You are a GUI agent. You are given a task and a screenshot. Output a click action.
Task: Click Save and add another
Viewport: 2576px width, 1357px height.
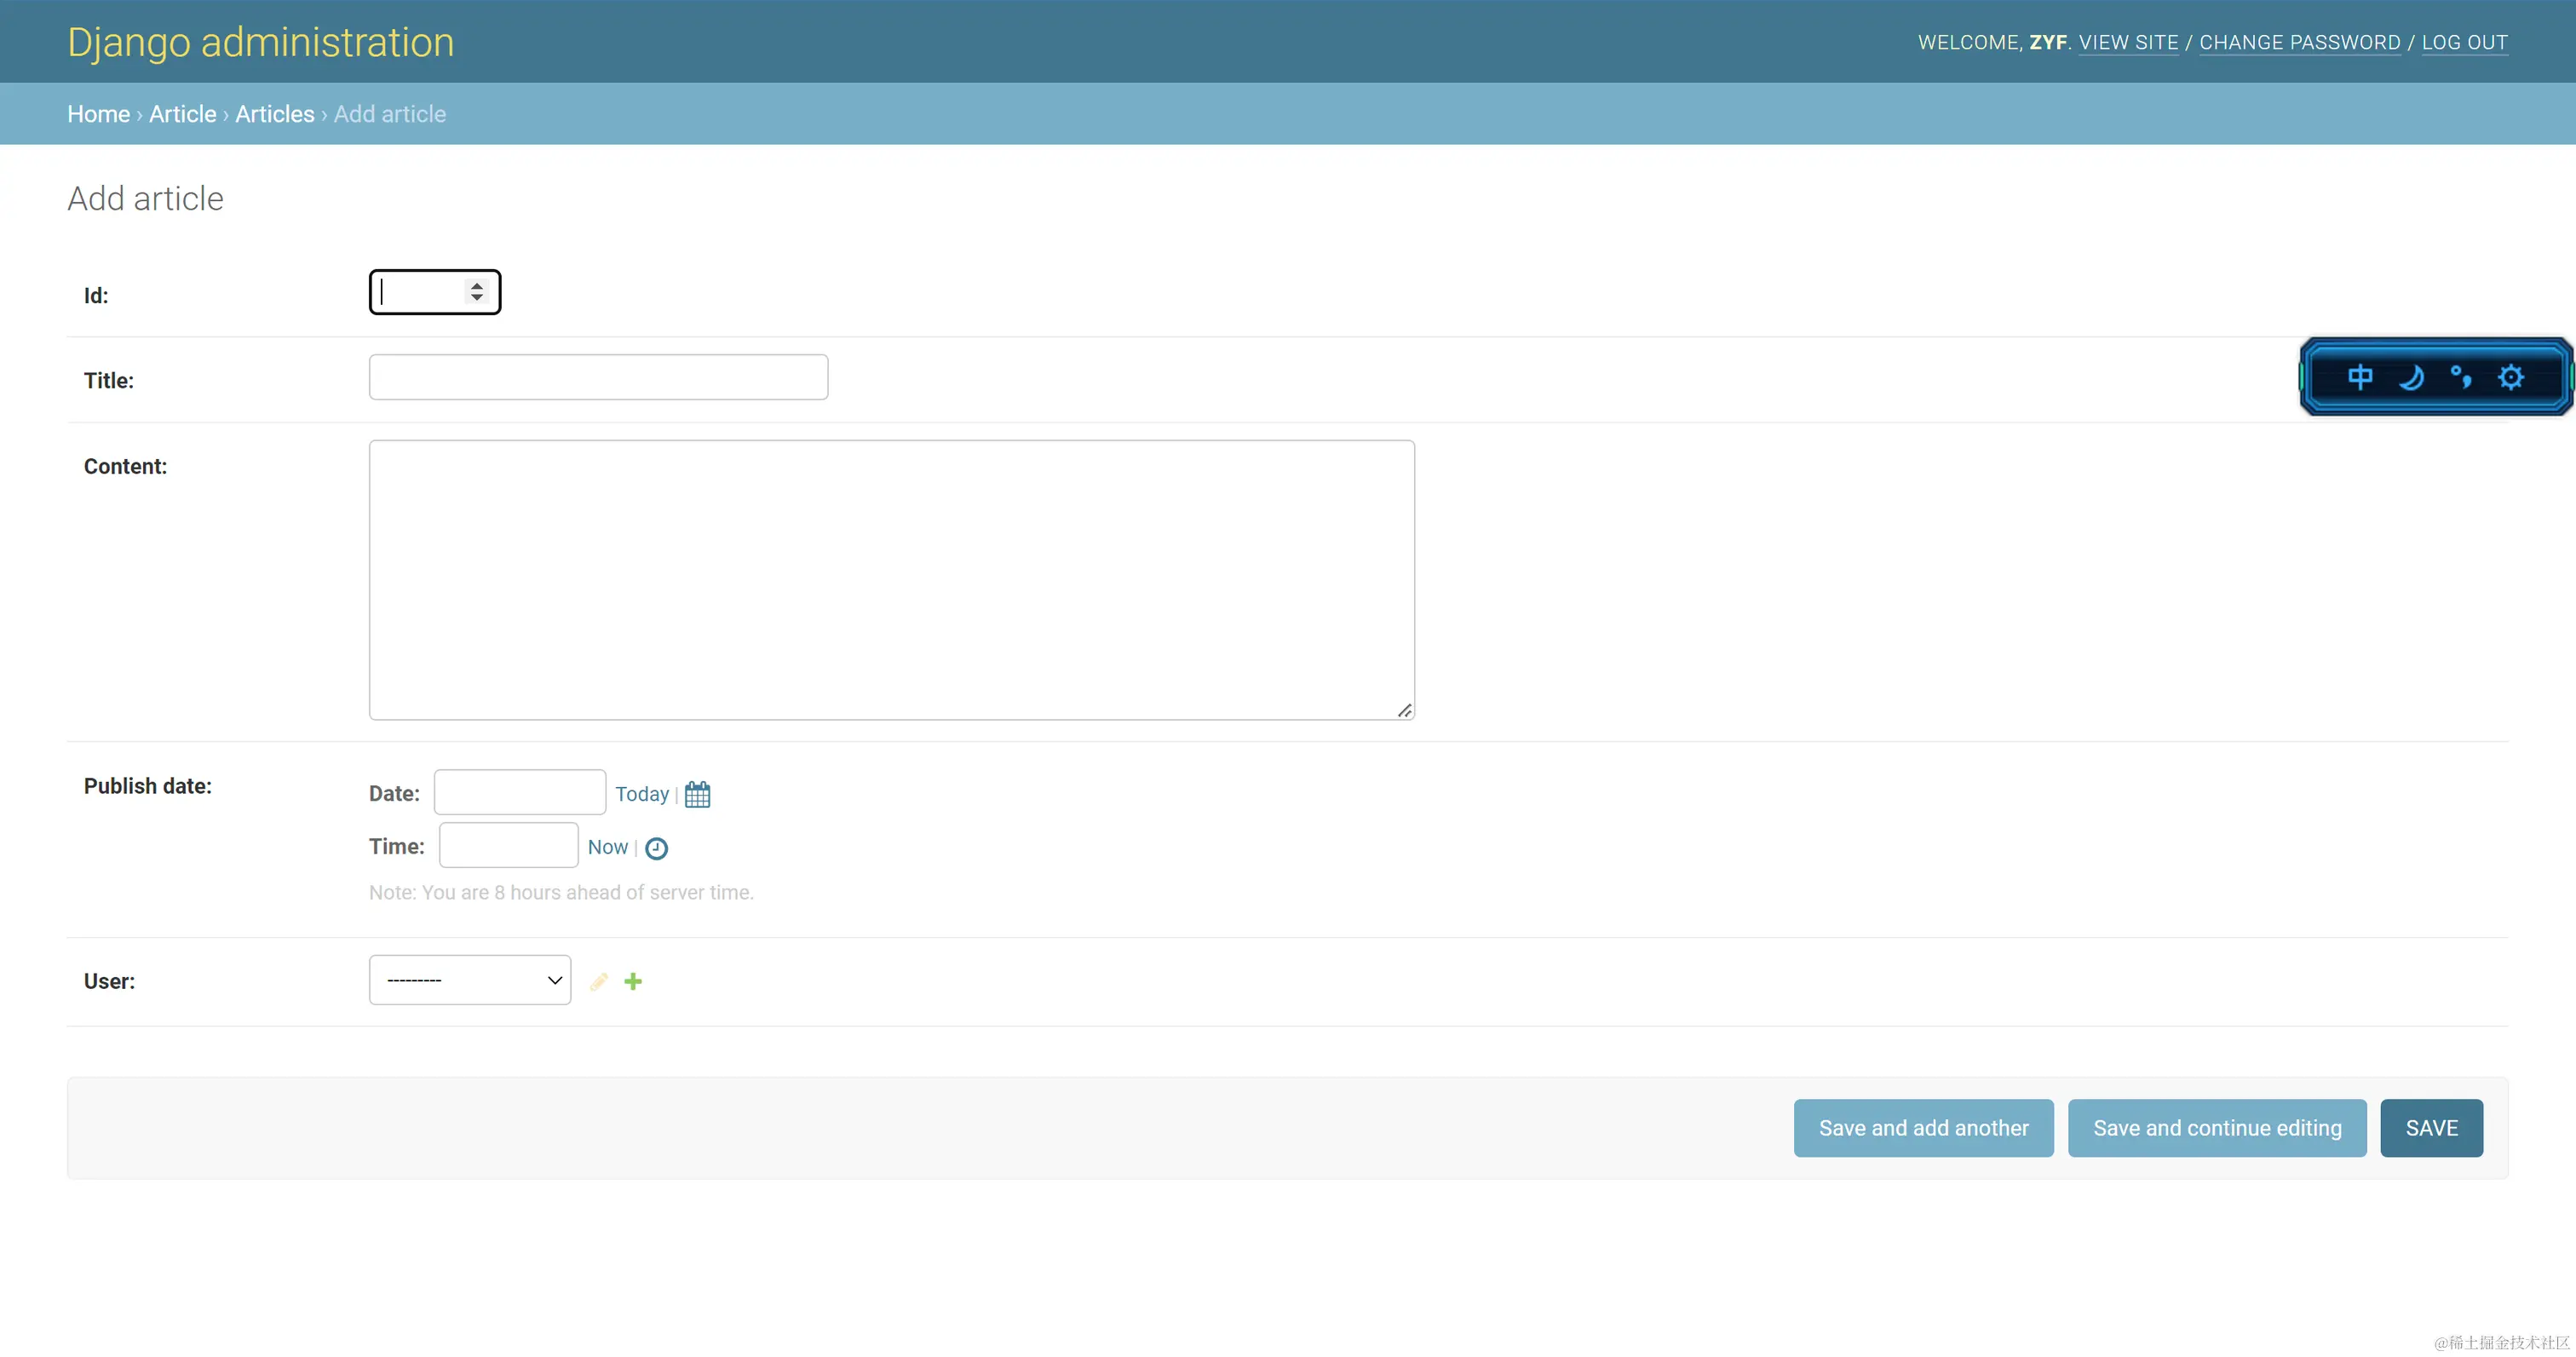coord(1923,1128)
